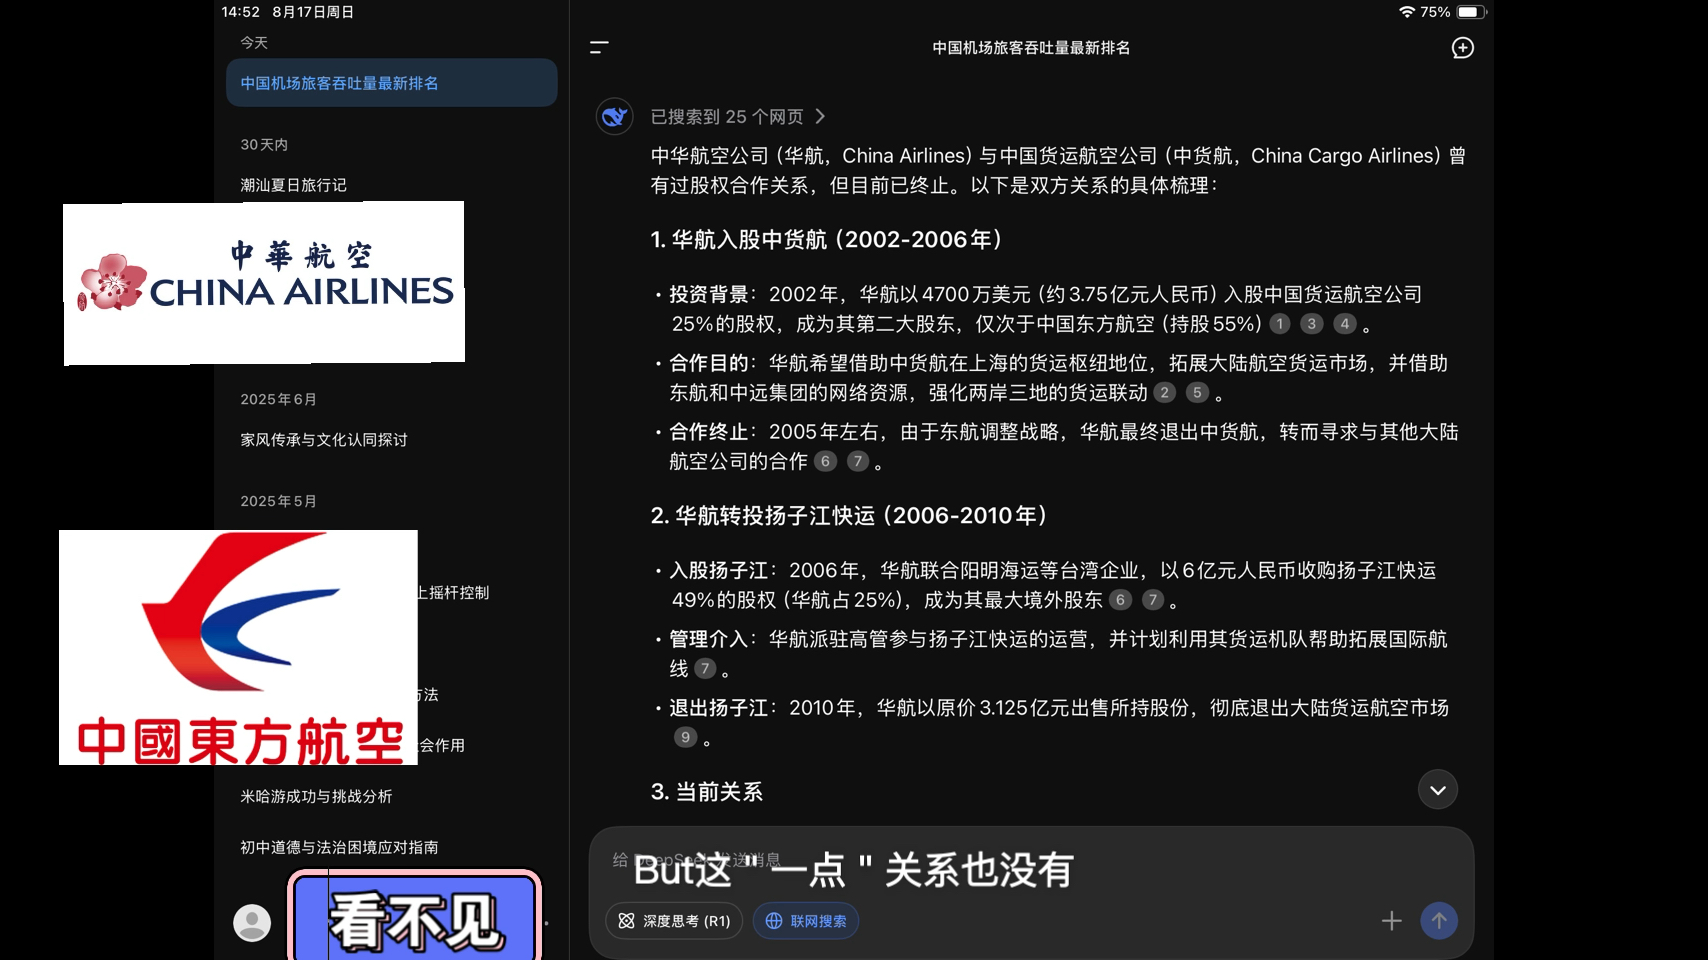Tap heading '1. 华航入股中货航 (2002-2006年)'
The image size is (1708, 960).
(x=826, y=240)
